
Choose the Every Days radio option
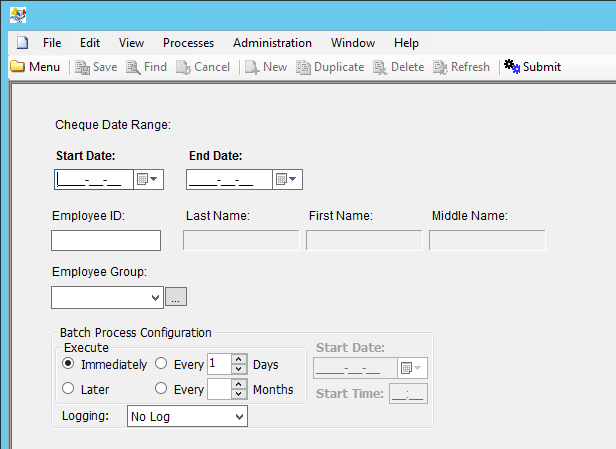[161, 364]
